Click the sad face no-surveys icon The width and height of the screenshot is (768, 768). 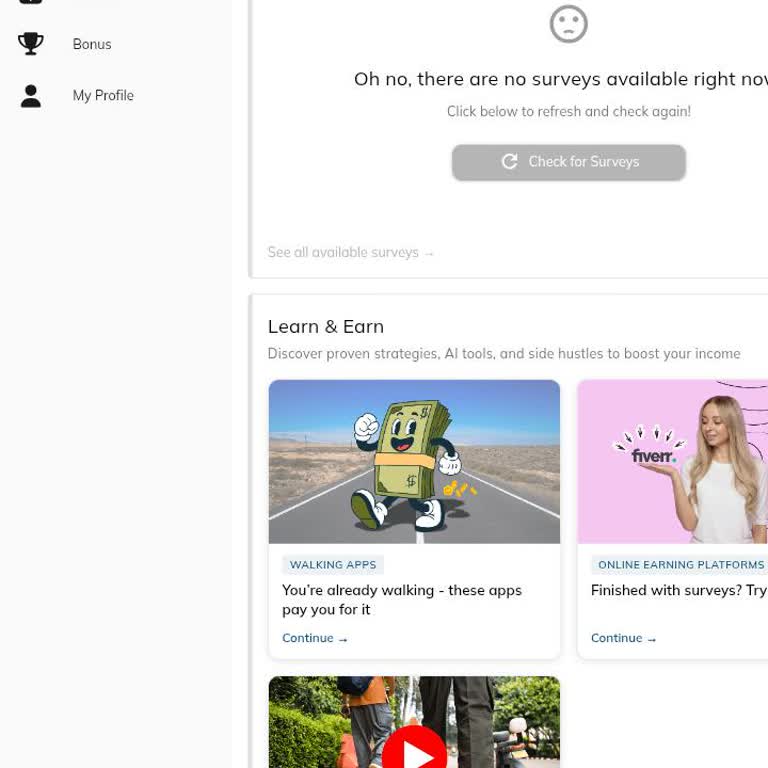[x=568, y=24]
